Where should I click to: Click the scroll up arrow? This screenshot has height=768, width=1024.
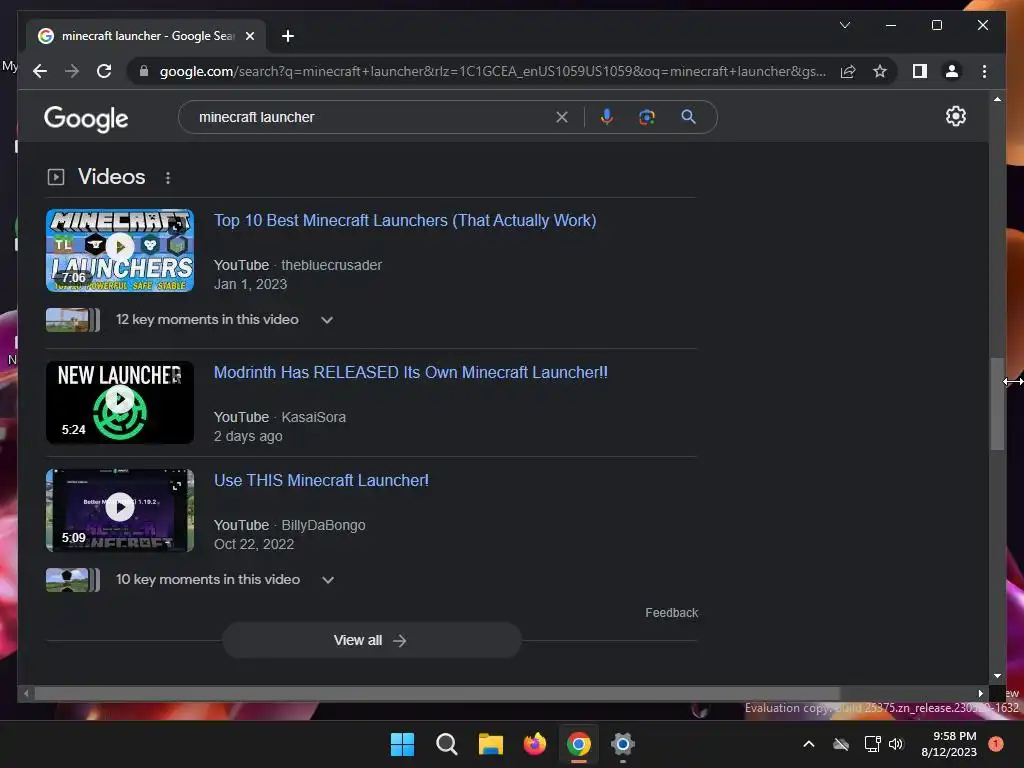tap(997, 99)
